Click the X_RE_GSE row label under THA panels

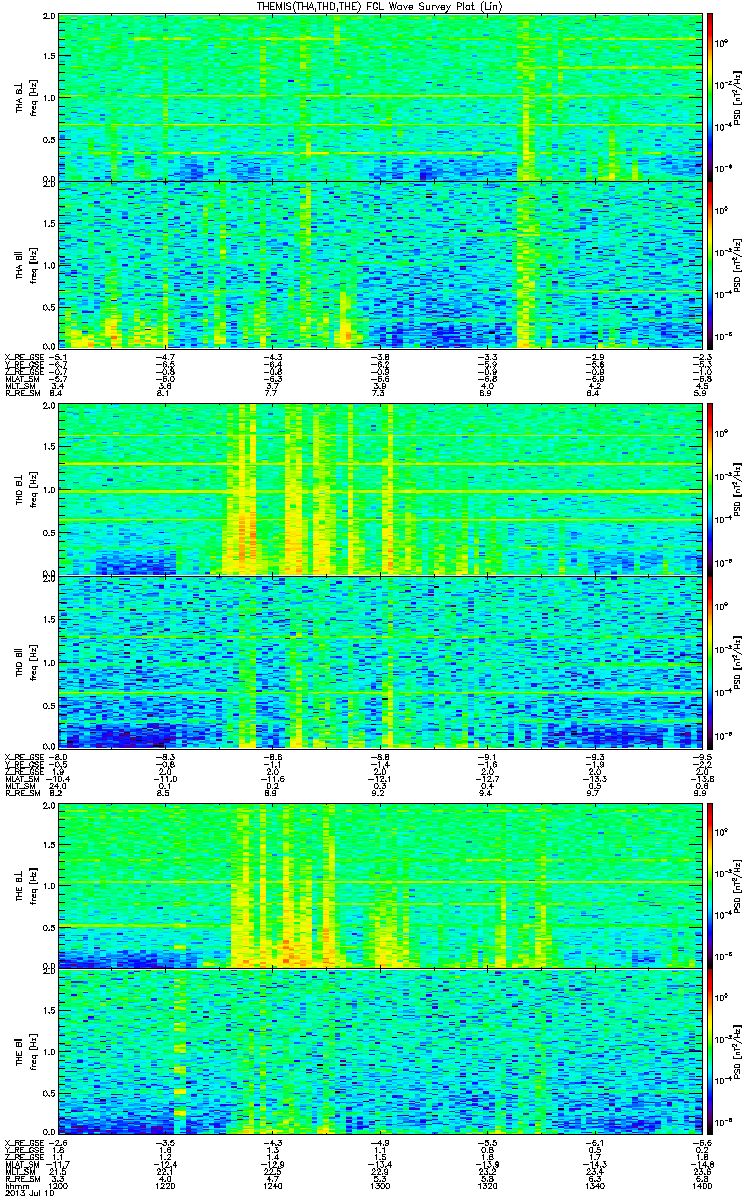pos(25,355)
